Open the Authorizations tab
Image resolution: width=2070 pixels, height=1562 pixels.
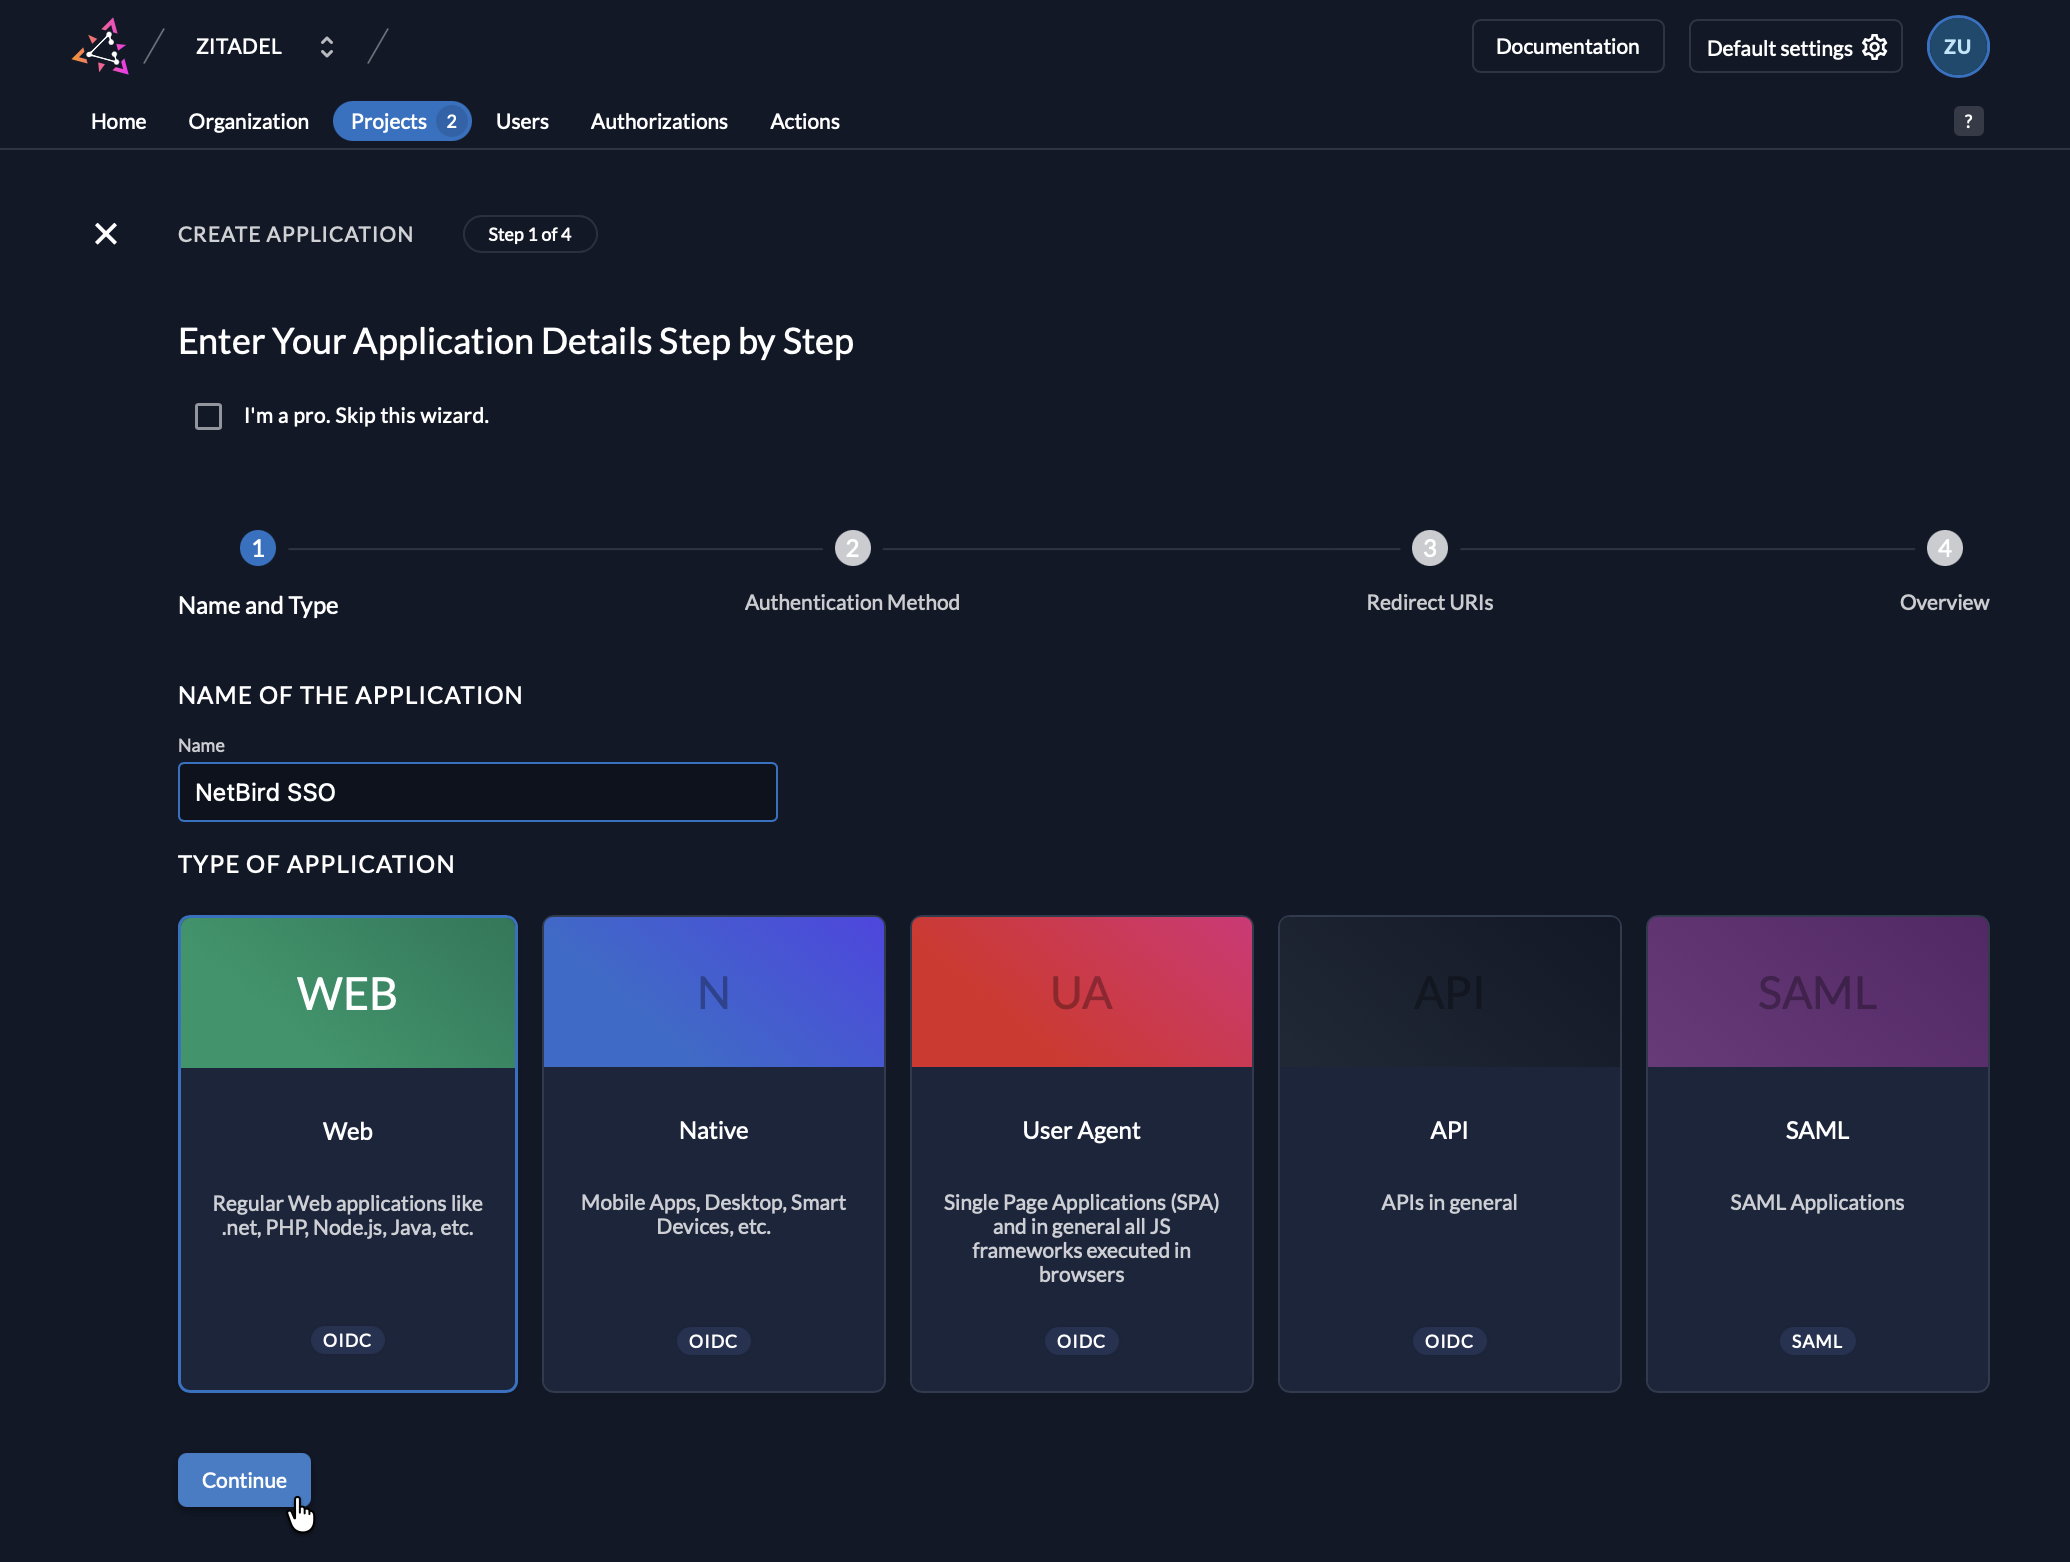coord(659,121)
